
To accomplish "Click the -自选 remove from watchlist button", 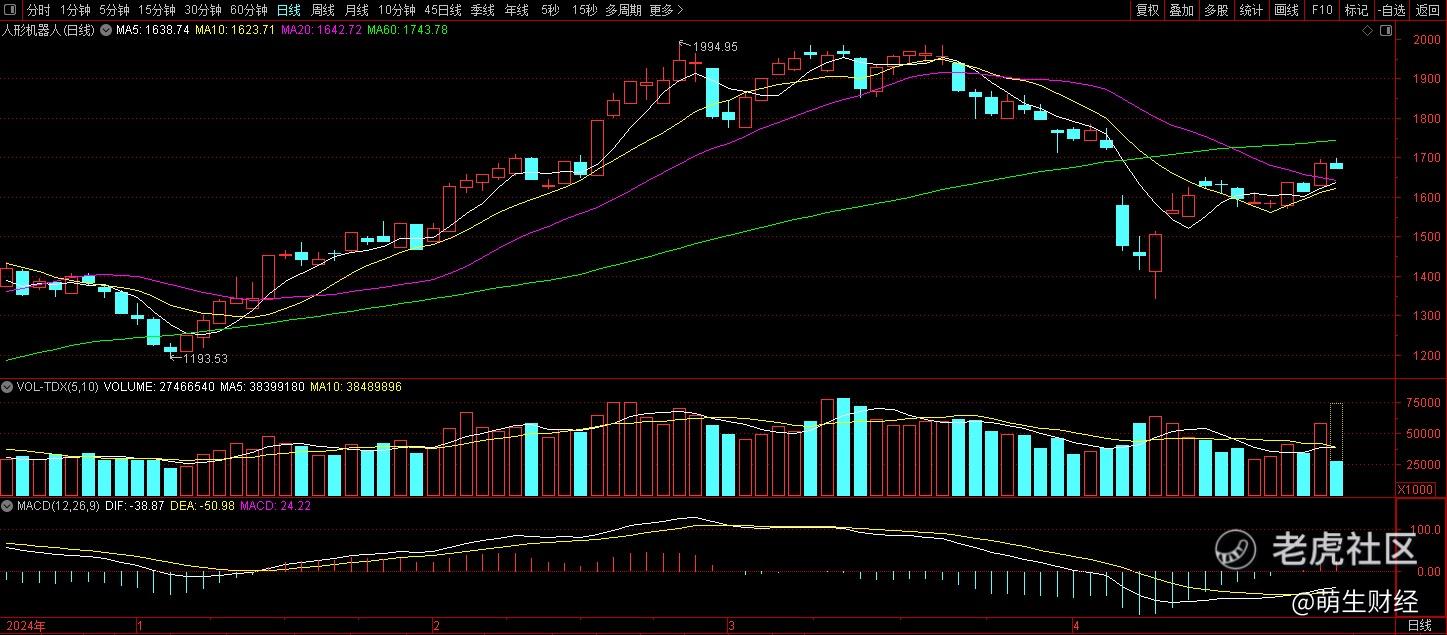I will 1392,10.
